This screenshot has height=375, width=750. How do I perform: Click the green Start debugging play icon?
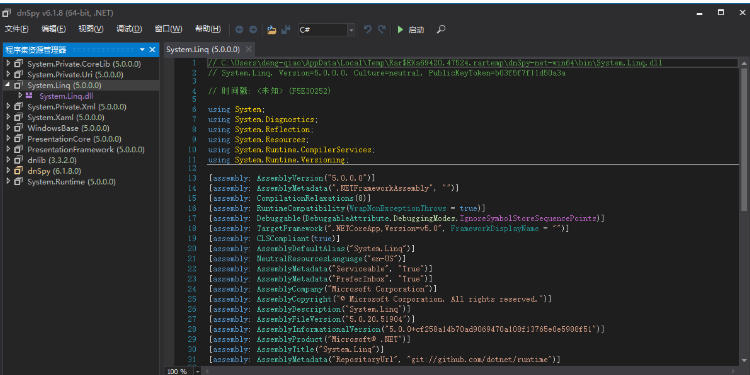coord(400,30)
